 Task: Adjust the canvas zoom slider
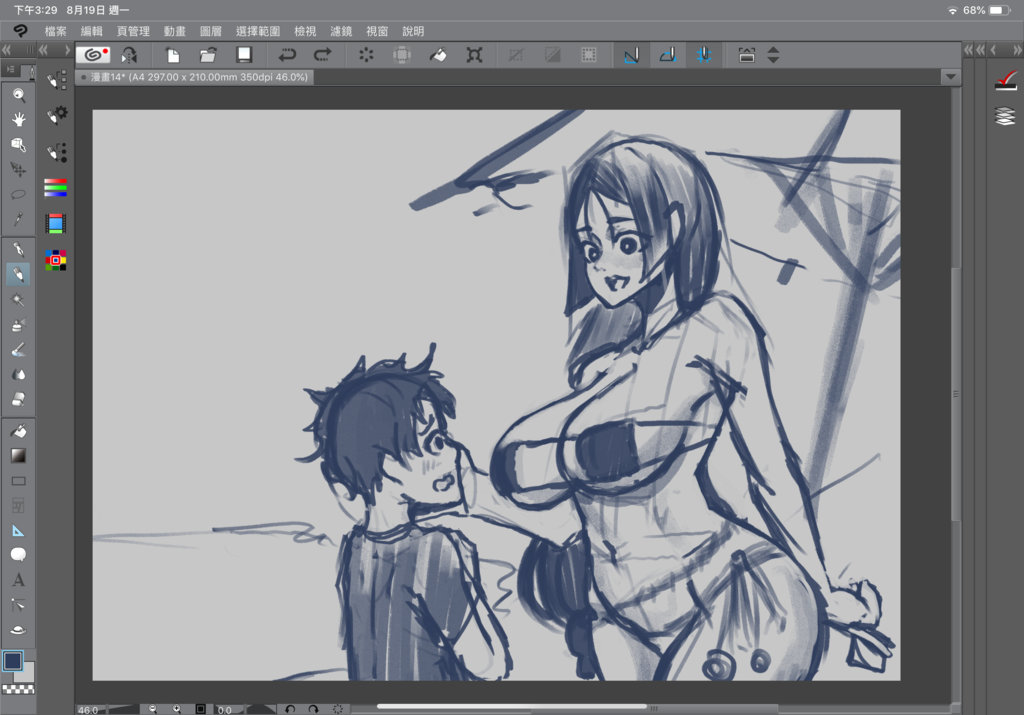(123, 709)
